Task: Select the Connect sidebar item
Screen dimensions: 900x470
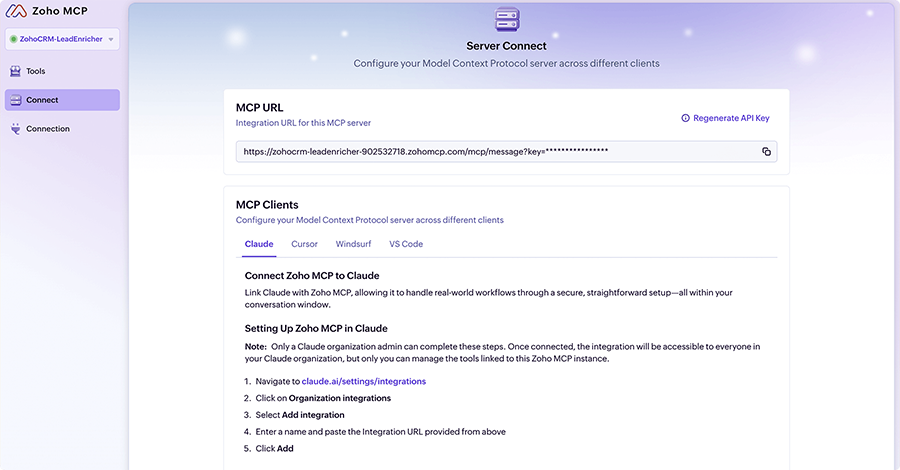Action: [x=62, y=100]
